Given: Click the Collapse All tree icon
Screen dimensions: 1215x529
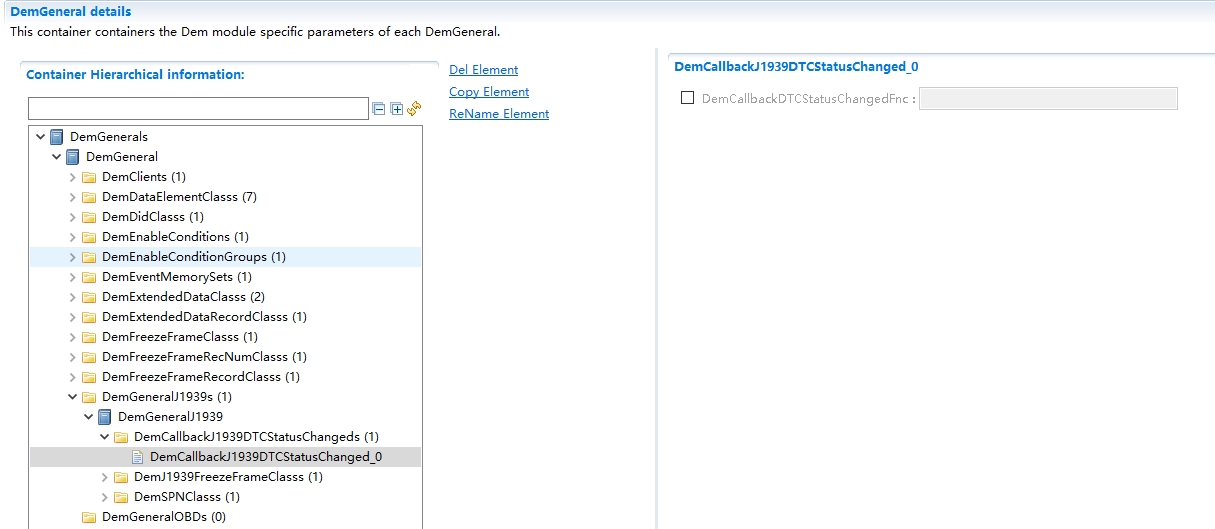Looking at the screenshot, I should pyautogui.click(x=378, y=109).
